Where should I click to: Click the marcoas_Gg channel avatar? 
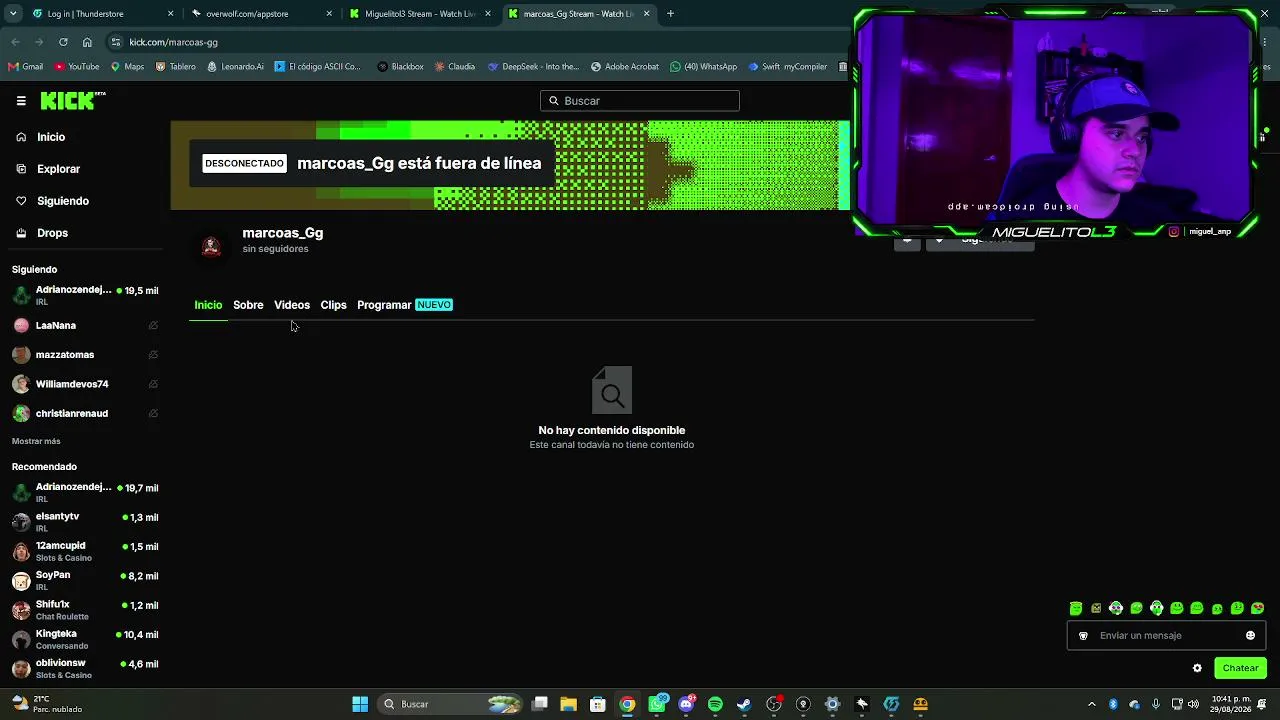(211, 246)
